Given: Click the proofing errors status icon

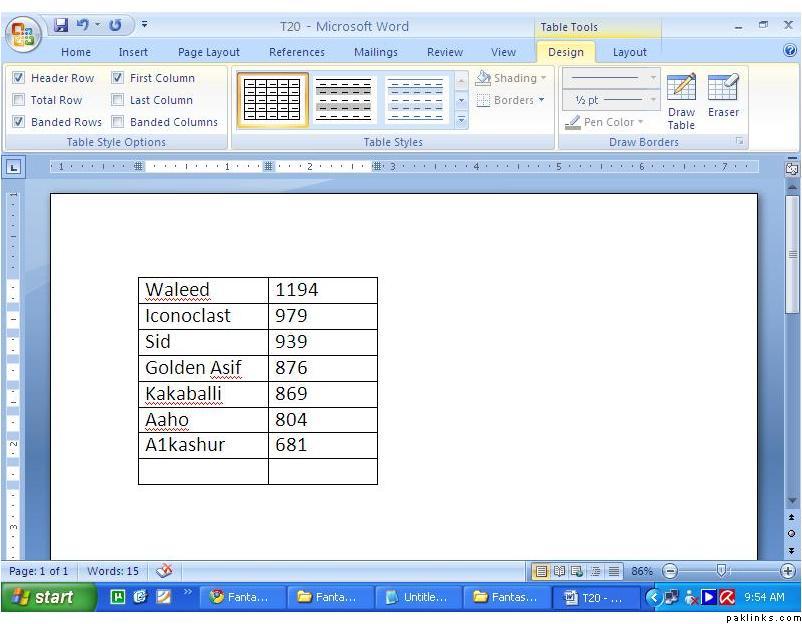Looking at the screenshot, I should (164, 571).
